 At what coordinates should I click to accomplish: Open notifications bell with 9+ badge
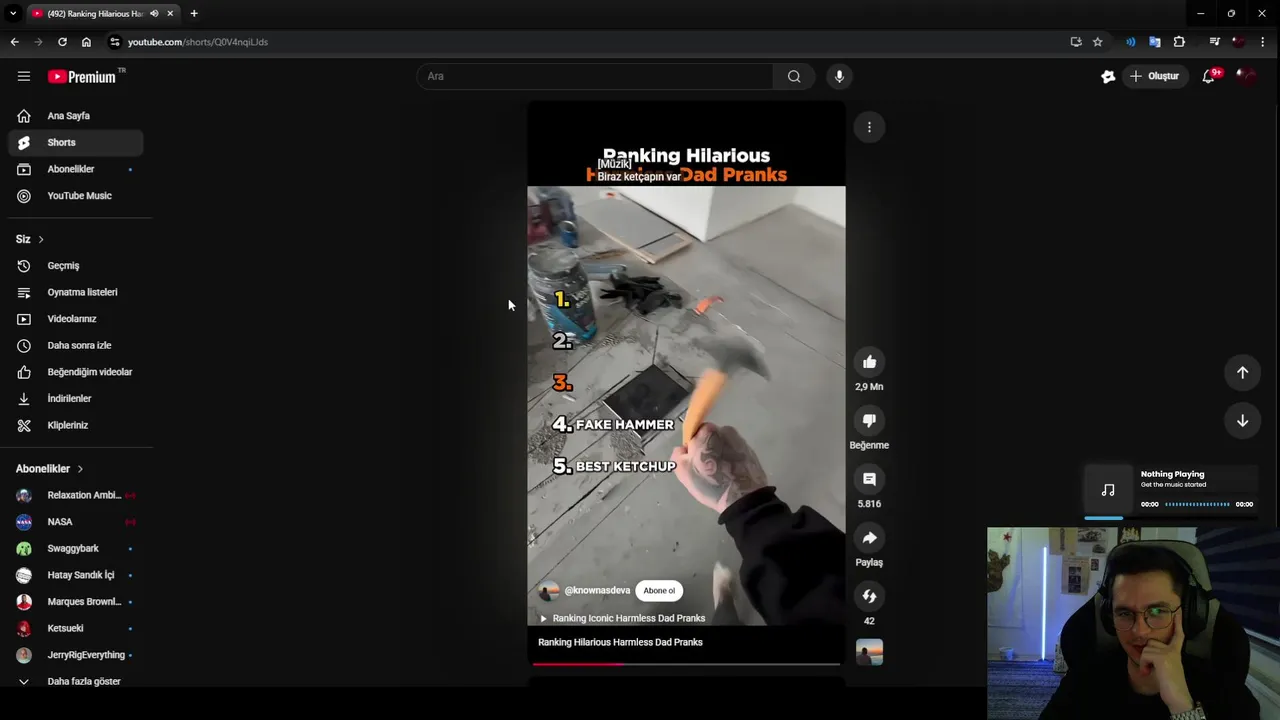(x=1209, y=76)
